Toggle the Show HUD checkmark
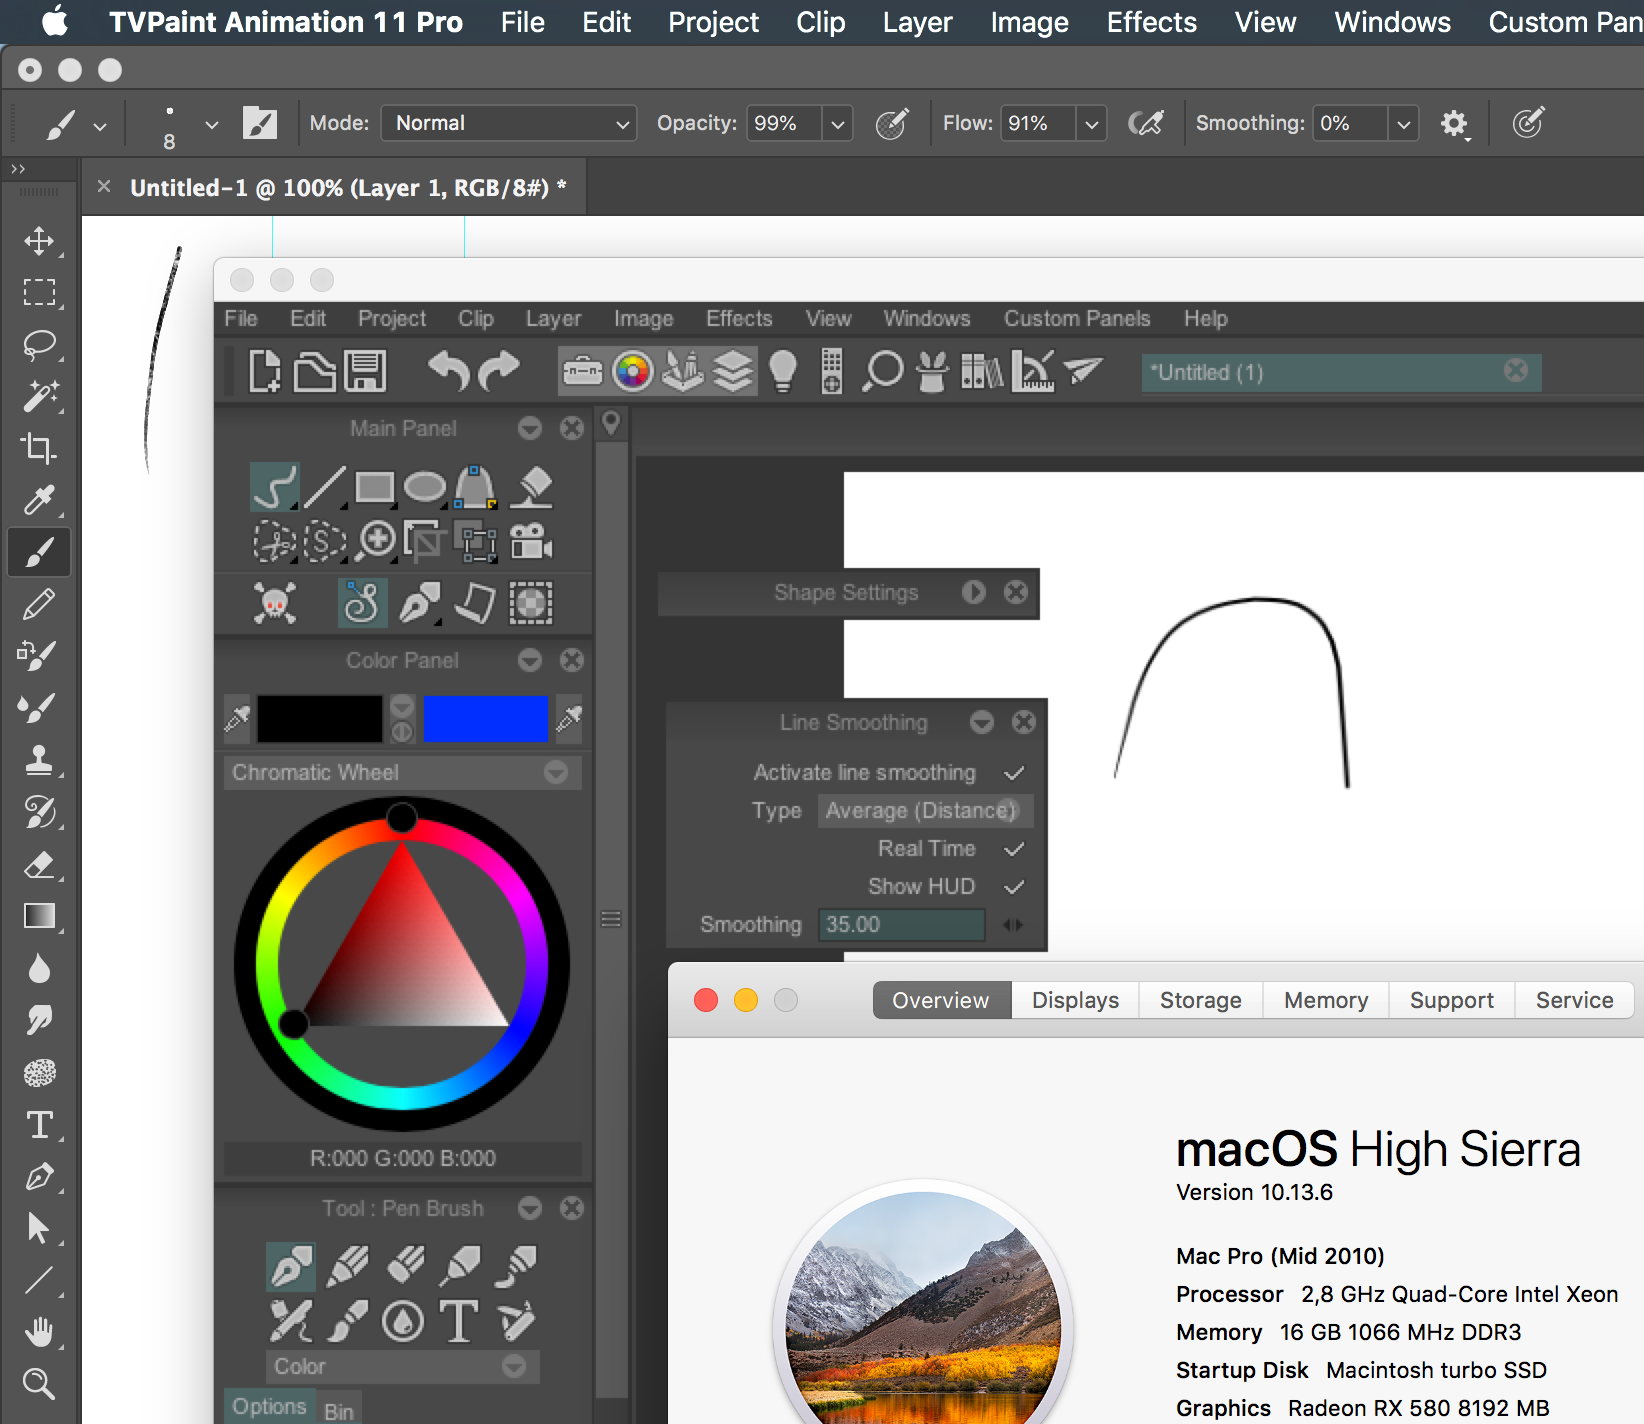Screen dimensions: 1644x1424 1014,887
